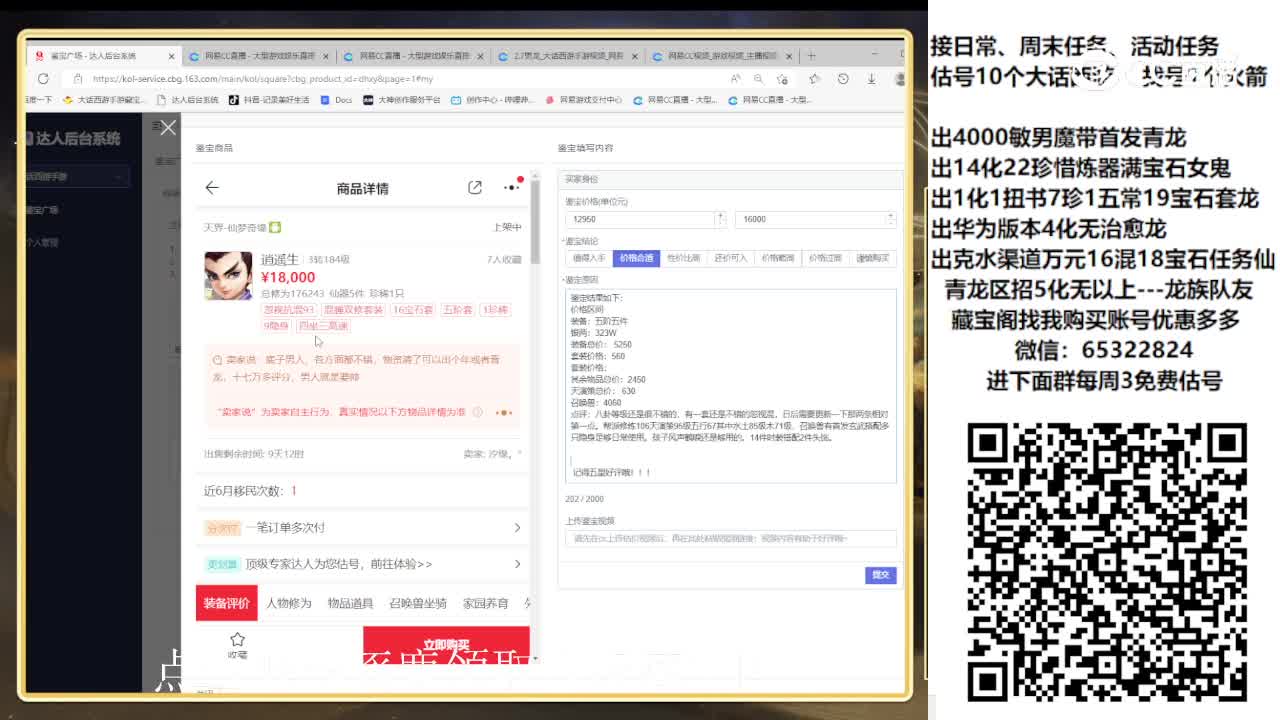Open the 网易游戏交付中心 bookmark
The height and width of the screenshot is (720, 1280).
pyautogui.click(x=585, y=100)
